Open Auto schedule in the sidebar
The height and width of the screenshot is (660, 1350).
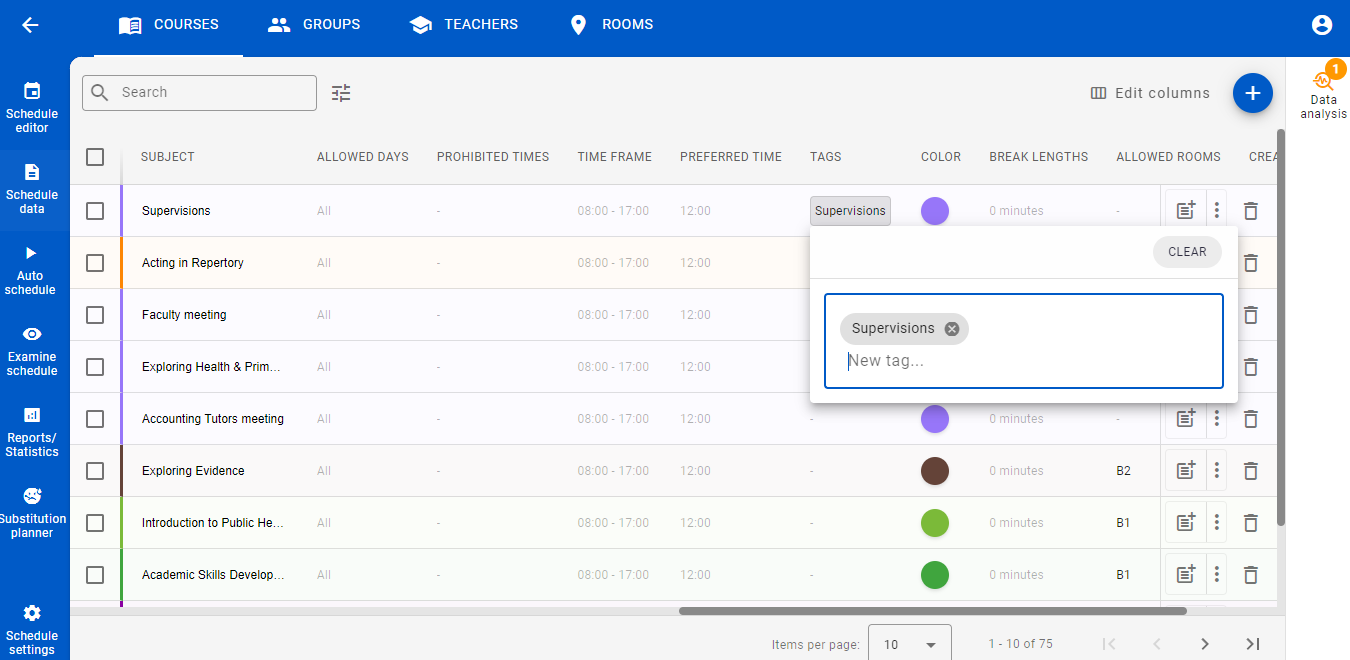30,269
